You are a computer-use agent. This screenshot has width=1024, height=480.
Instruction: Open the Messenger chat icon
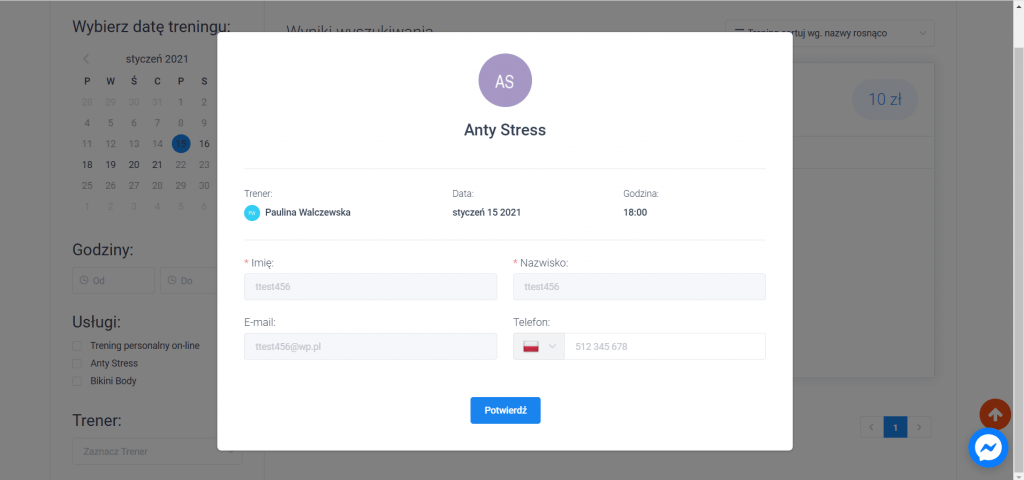click(988, 447)
